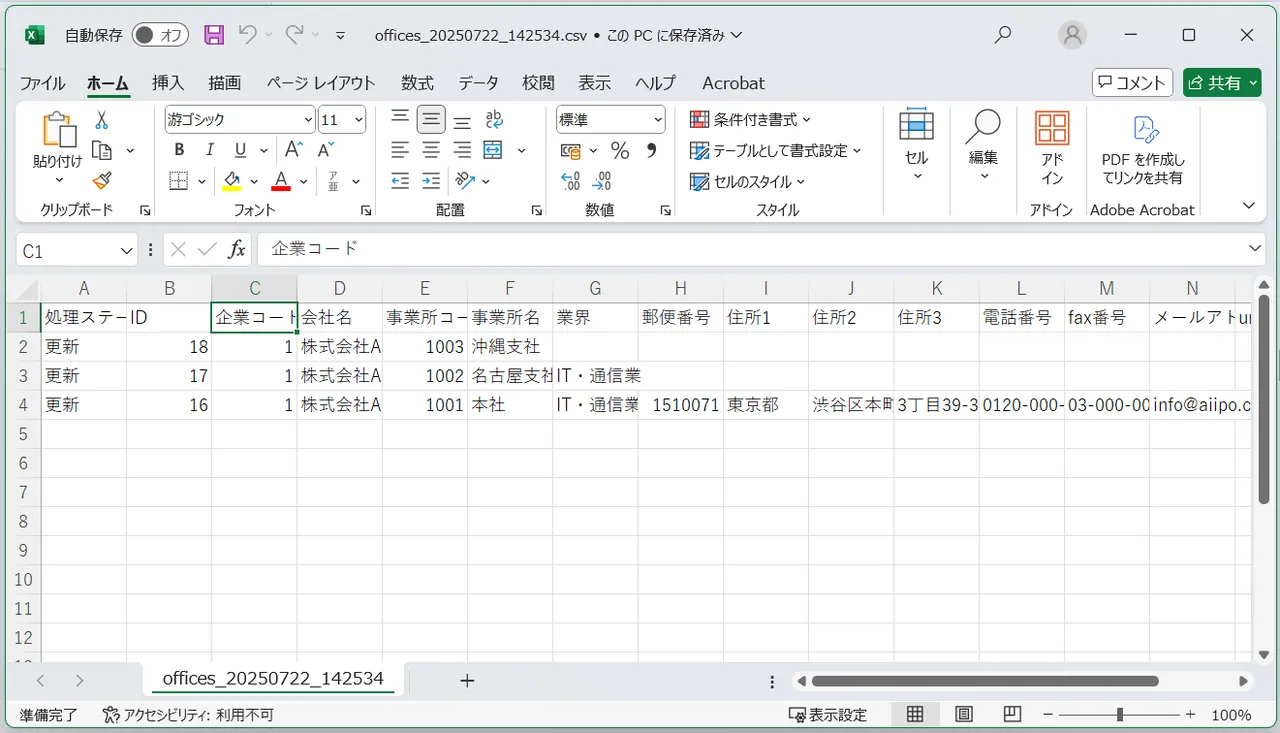Select cell containing 沖縄支社
The image size is (1280, 733).
tap(510, 347)
